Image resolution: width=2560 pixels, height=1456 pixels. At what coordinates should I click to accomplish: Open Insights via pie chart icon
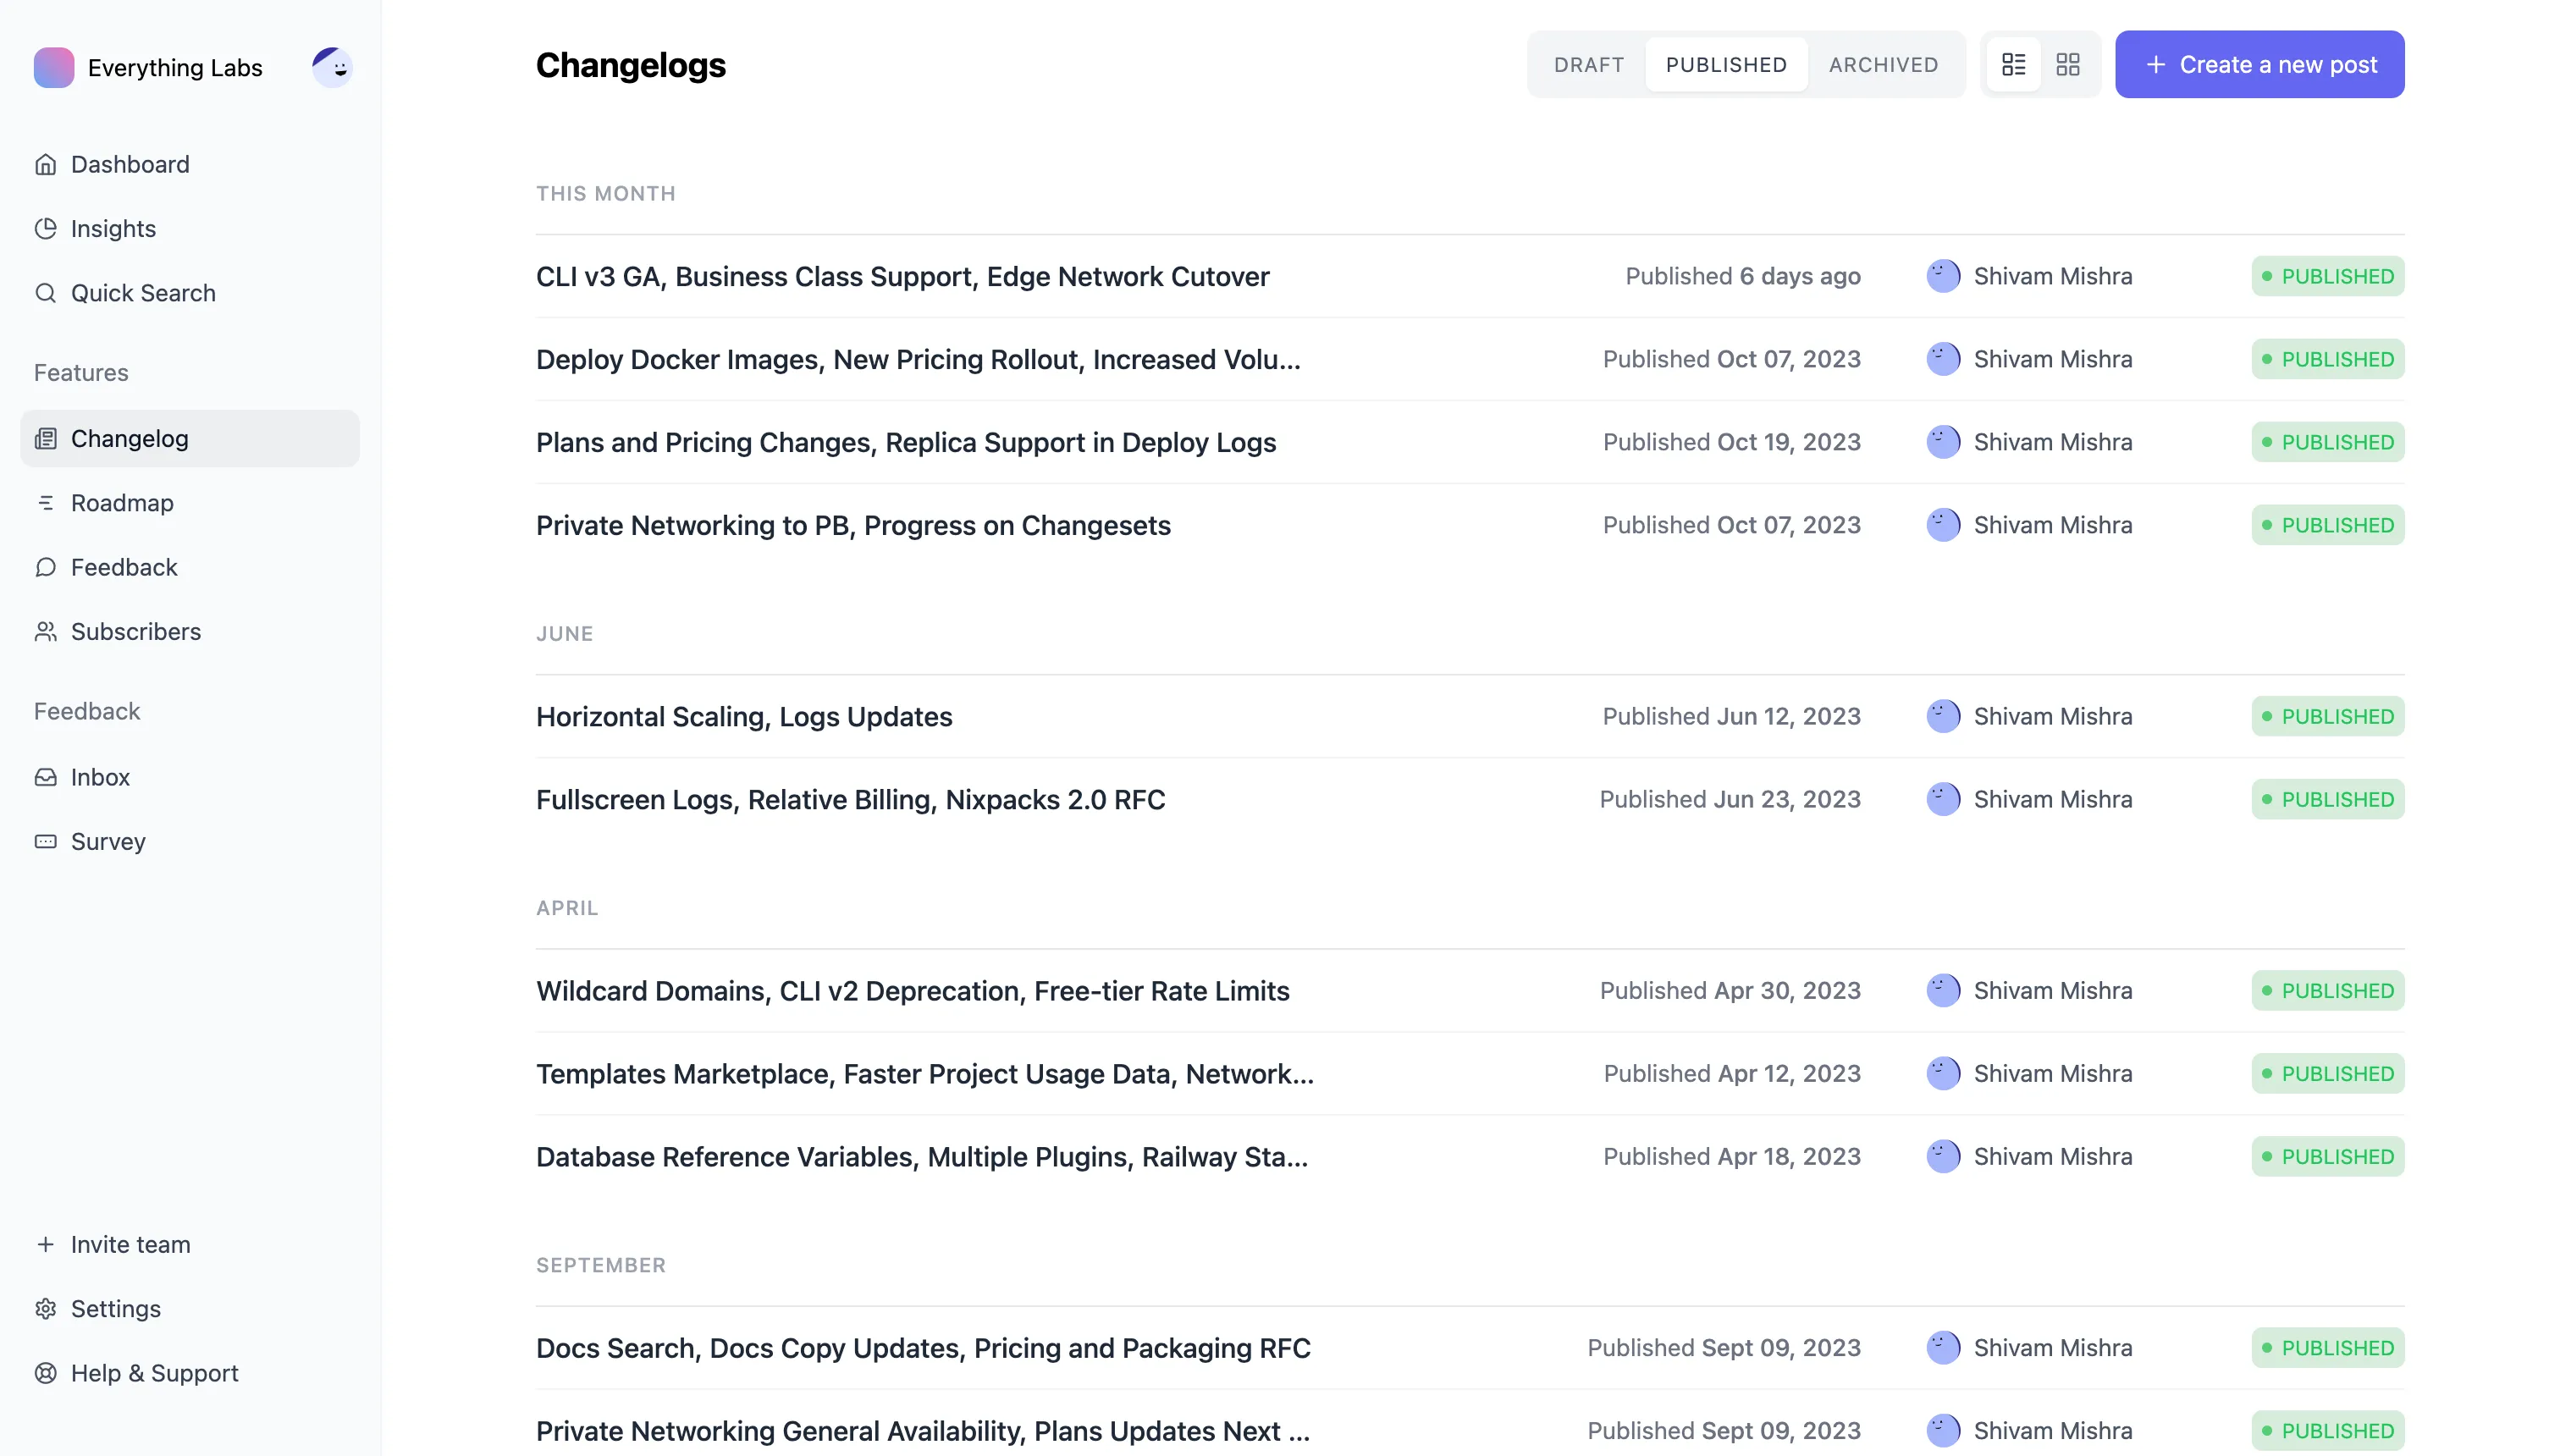(x=45, y=229)
